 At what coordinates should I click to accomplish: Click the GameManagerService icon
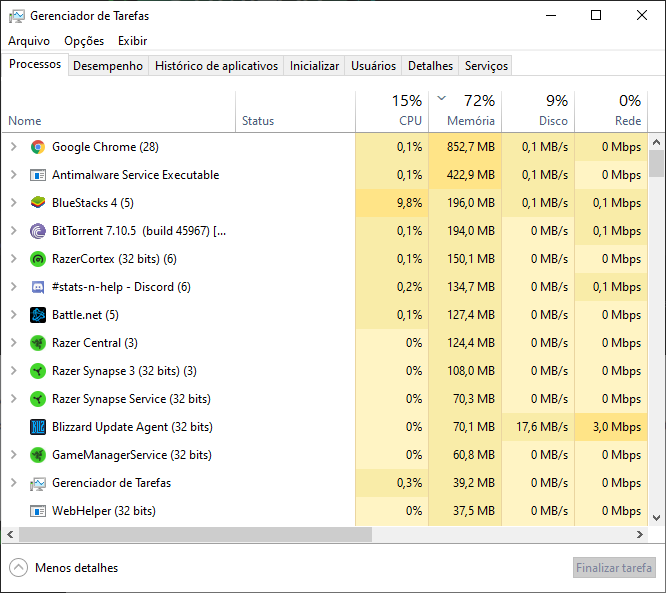(x=38, y=455)
